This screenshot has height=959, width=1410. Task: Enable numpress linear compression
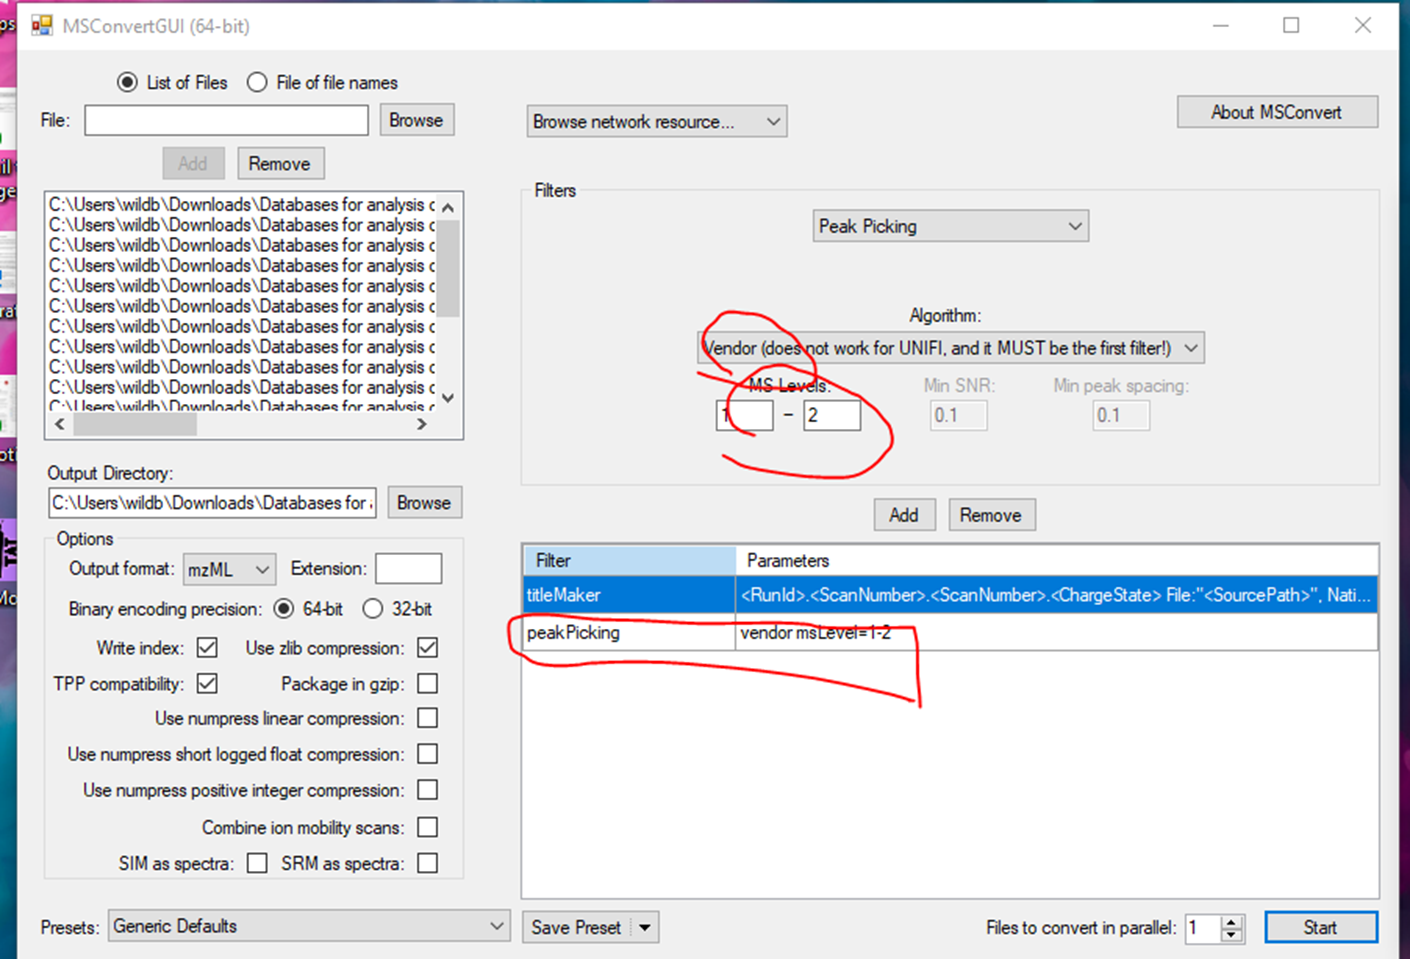[x=428, y=718]
